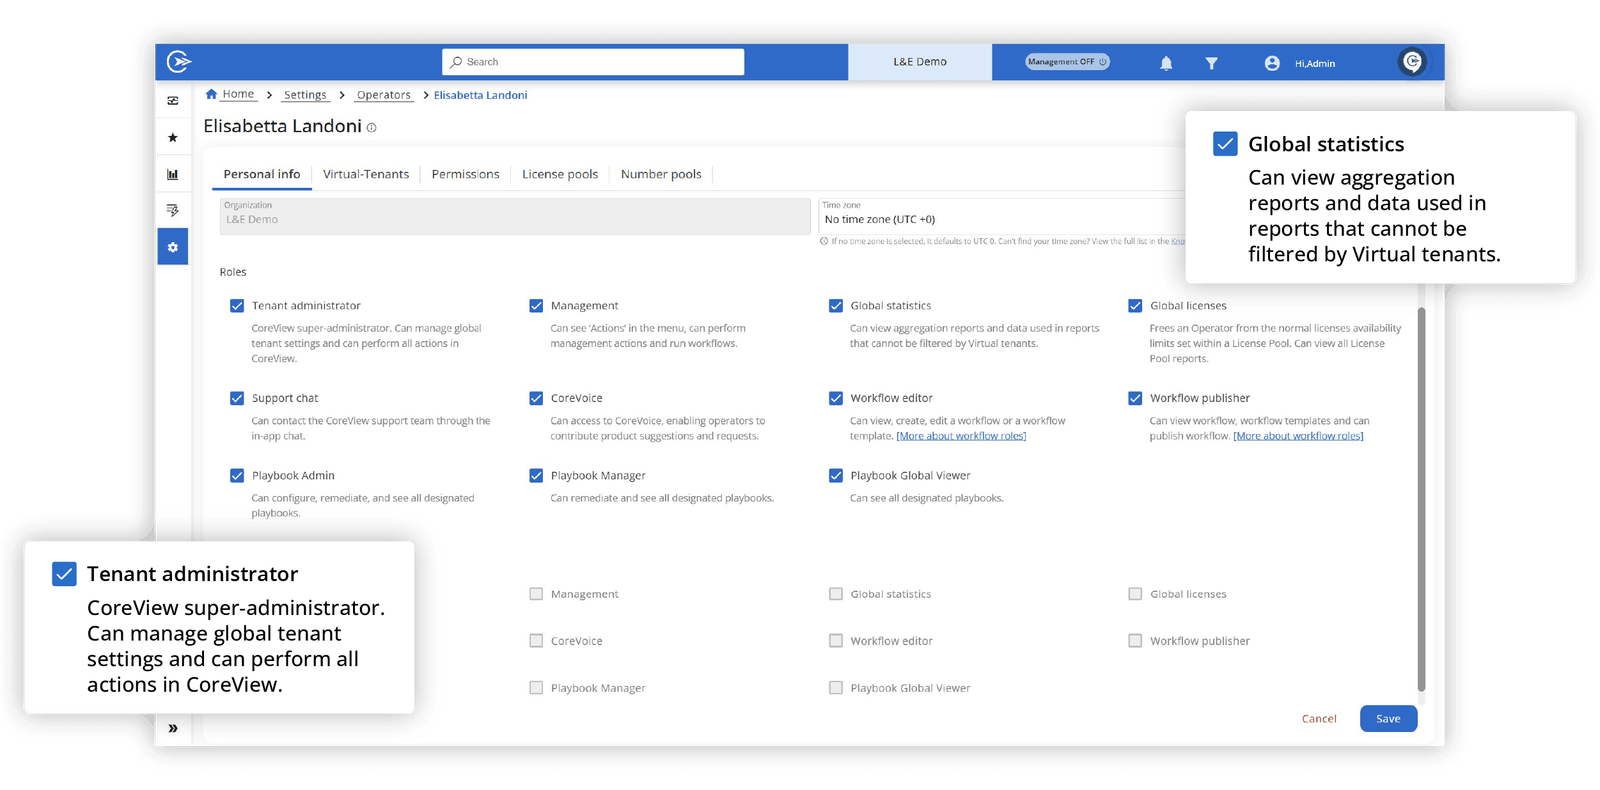The width and height of the screenshot is (1600, 790).
Task: Check the unchecked lower Management checkbox
Action: click(x=536, y=594)
